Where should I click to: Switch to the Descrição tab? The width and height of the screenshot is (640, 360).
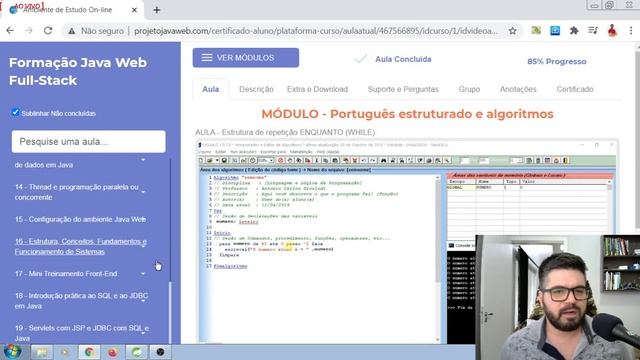pos(256,89)
